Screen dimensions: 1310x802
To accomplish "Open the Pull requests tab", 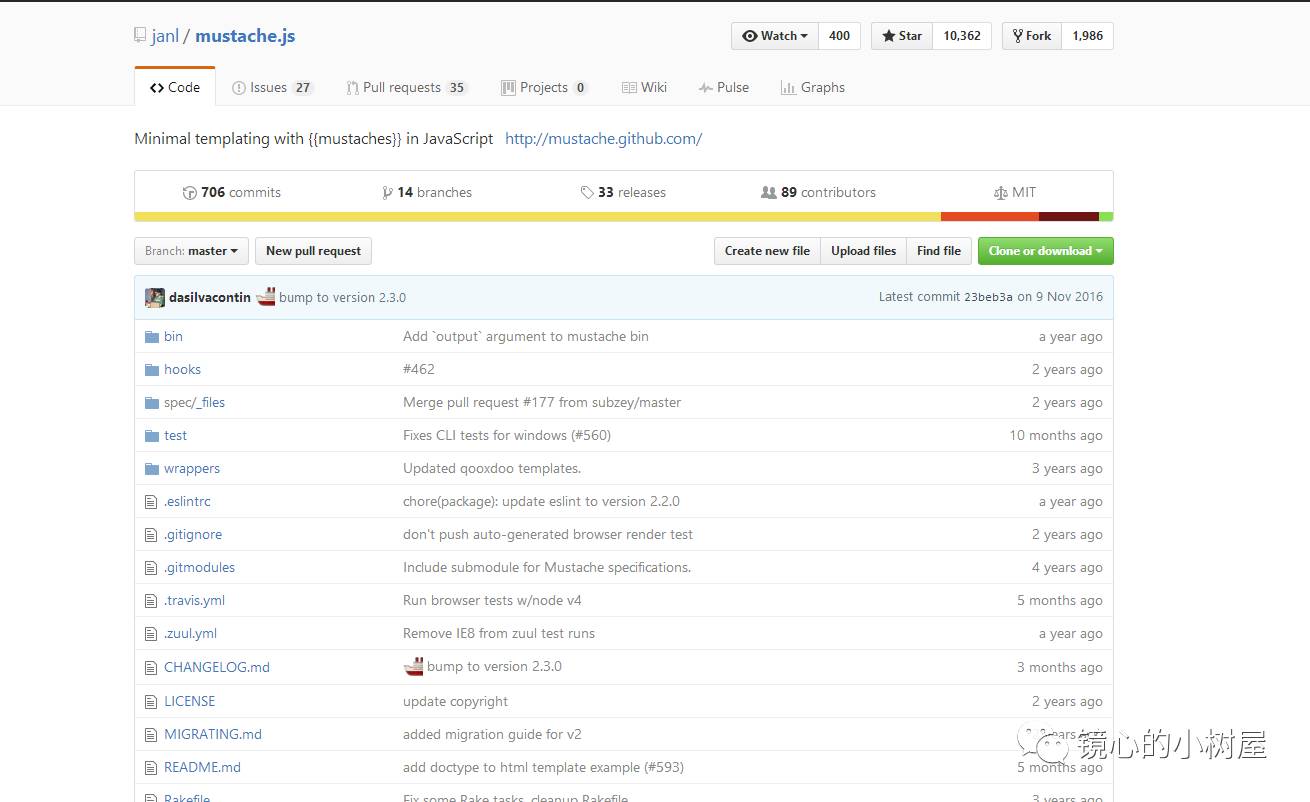I will 407,88.
